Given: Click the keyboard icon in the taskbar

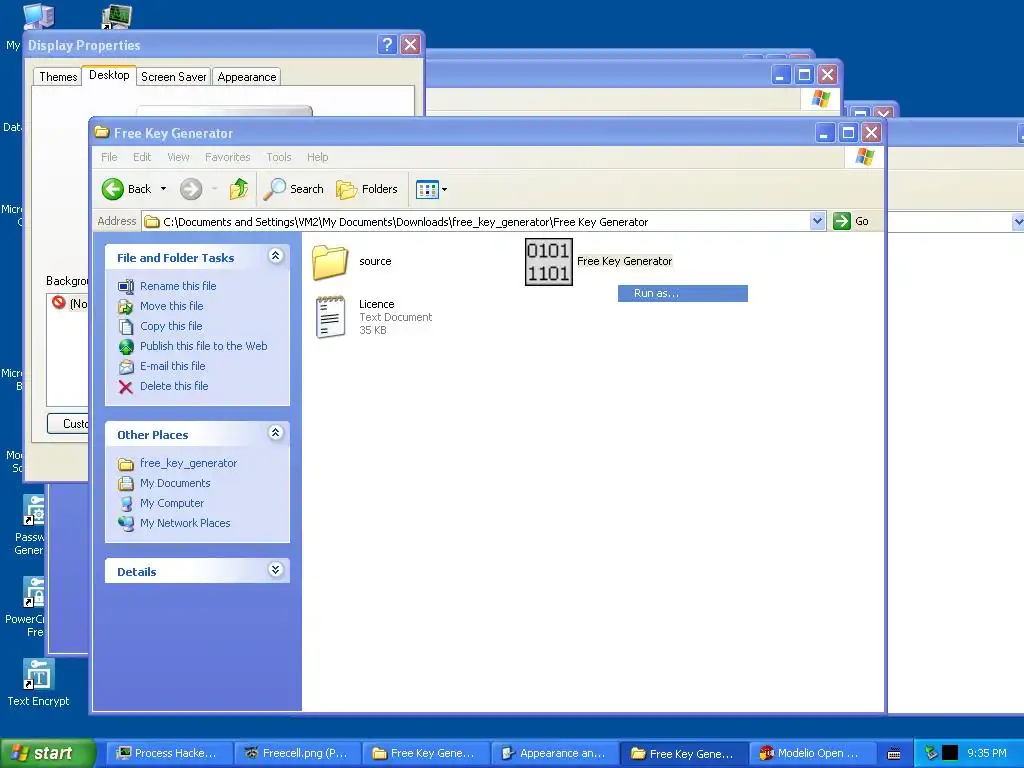Looking at the screenshot, I should 895,754.
